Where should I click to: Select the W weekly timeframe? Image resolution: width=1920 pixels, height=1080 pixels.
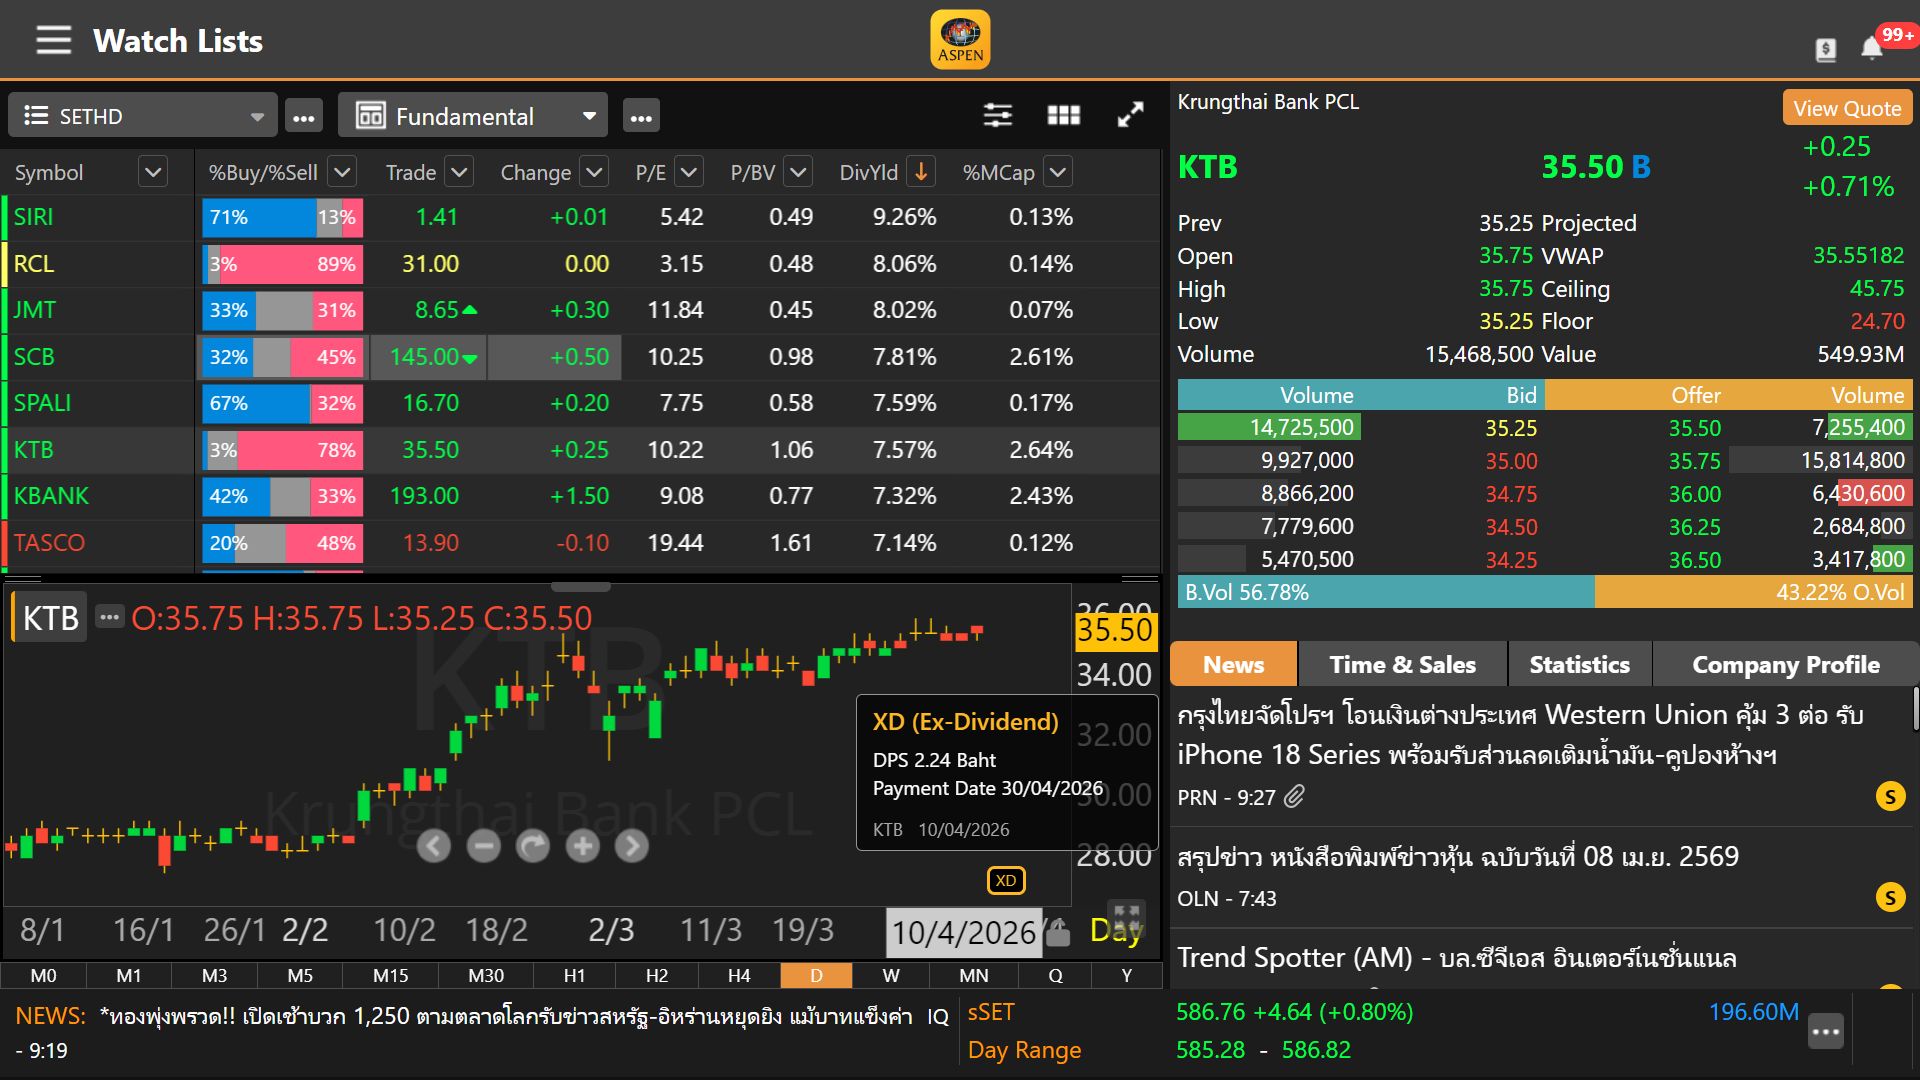890,976
